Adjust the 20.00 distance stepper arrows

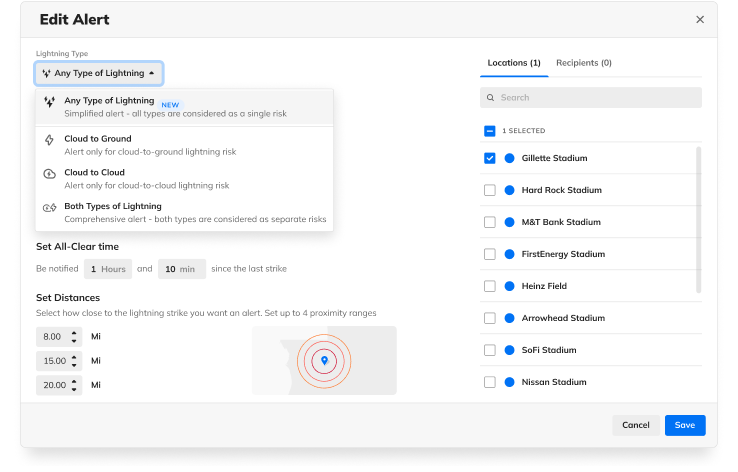pos(75,385)
